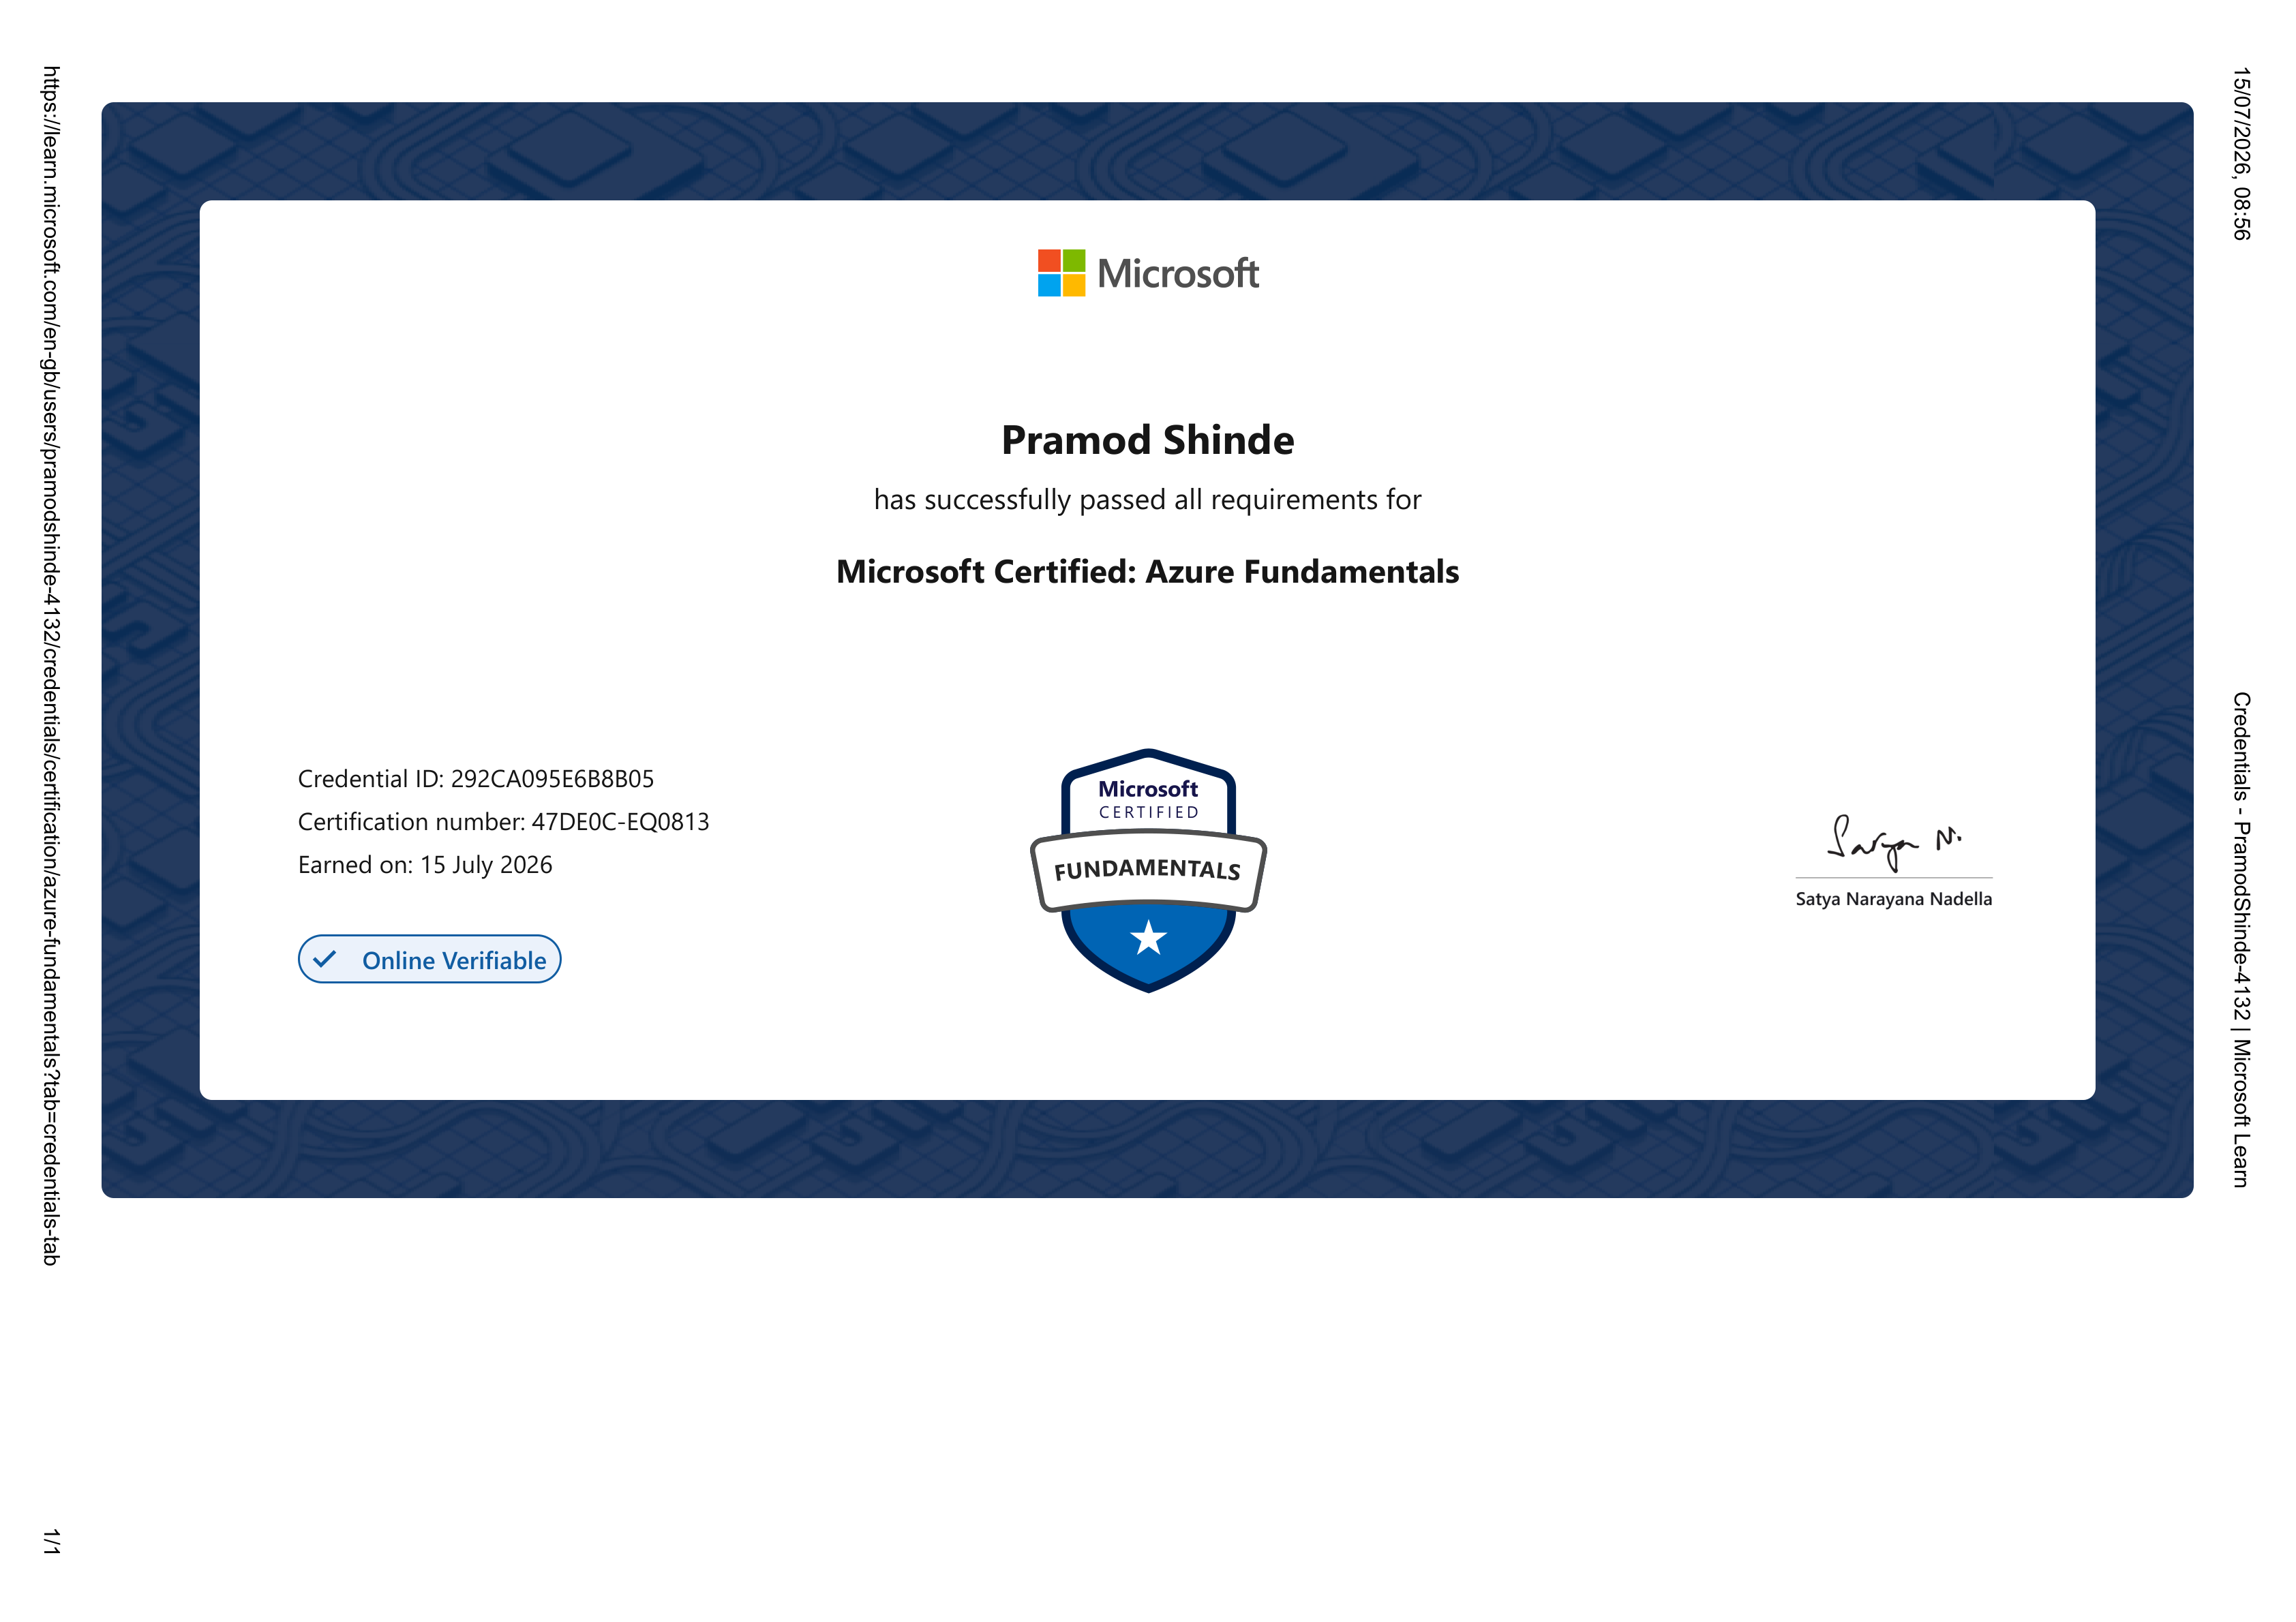This screenshot has height=1622, width=2296.
Task: Open the learn.microsoft.com URL in the margin
Action: 51,665
